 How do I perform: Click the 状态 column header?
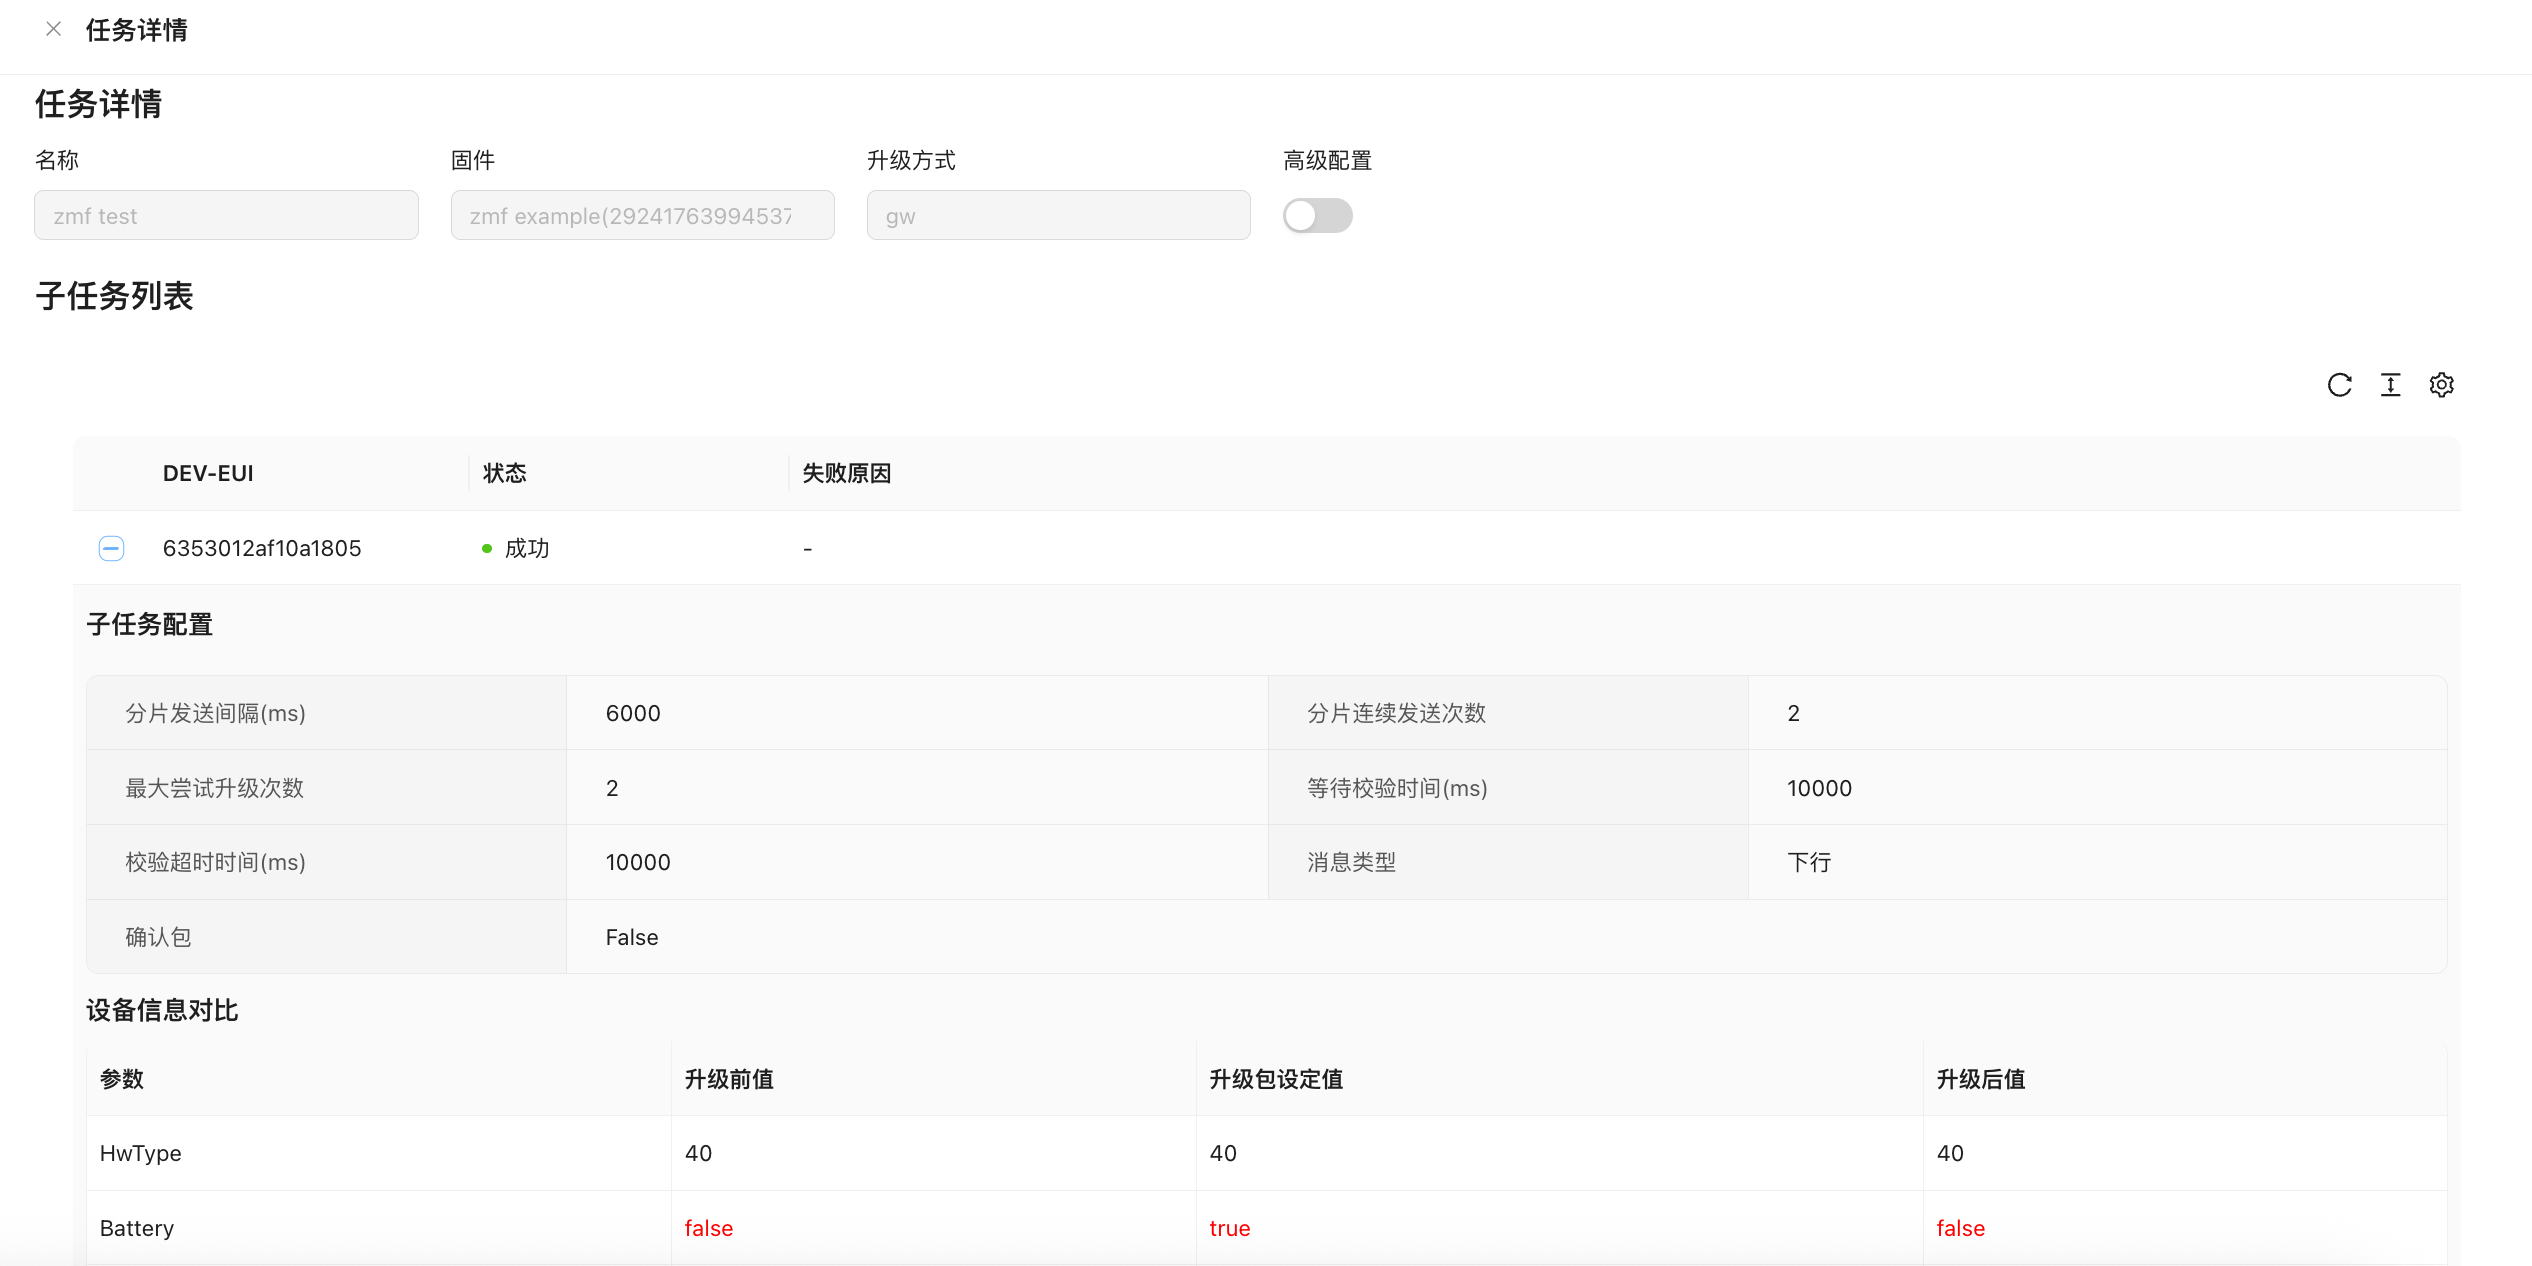(504, 473)
